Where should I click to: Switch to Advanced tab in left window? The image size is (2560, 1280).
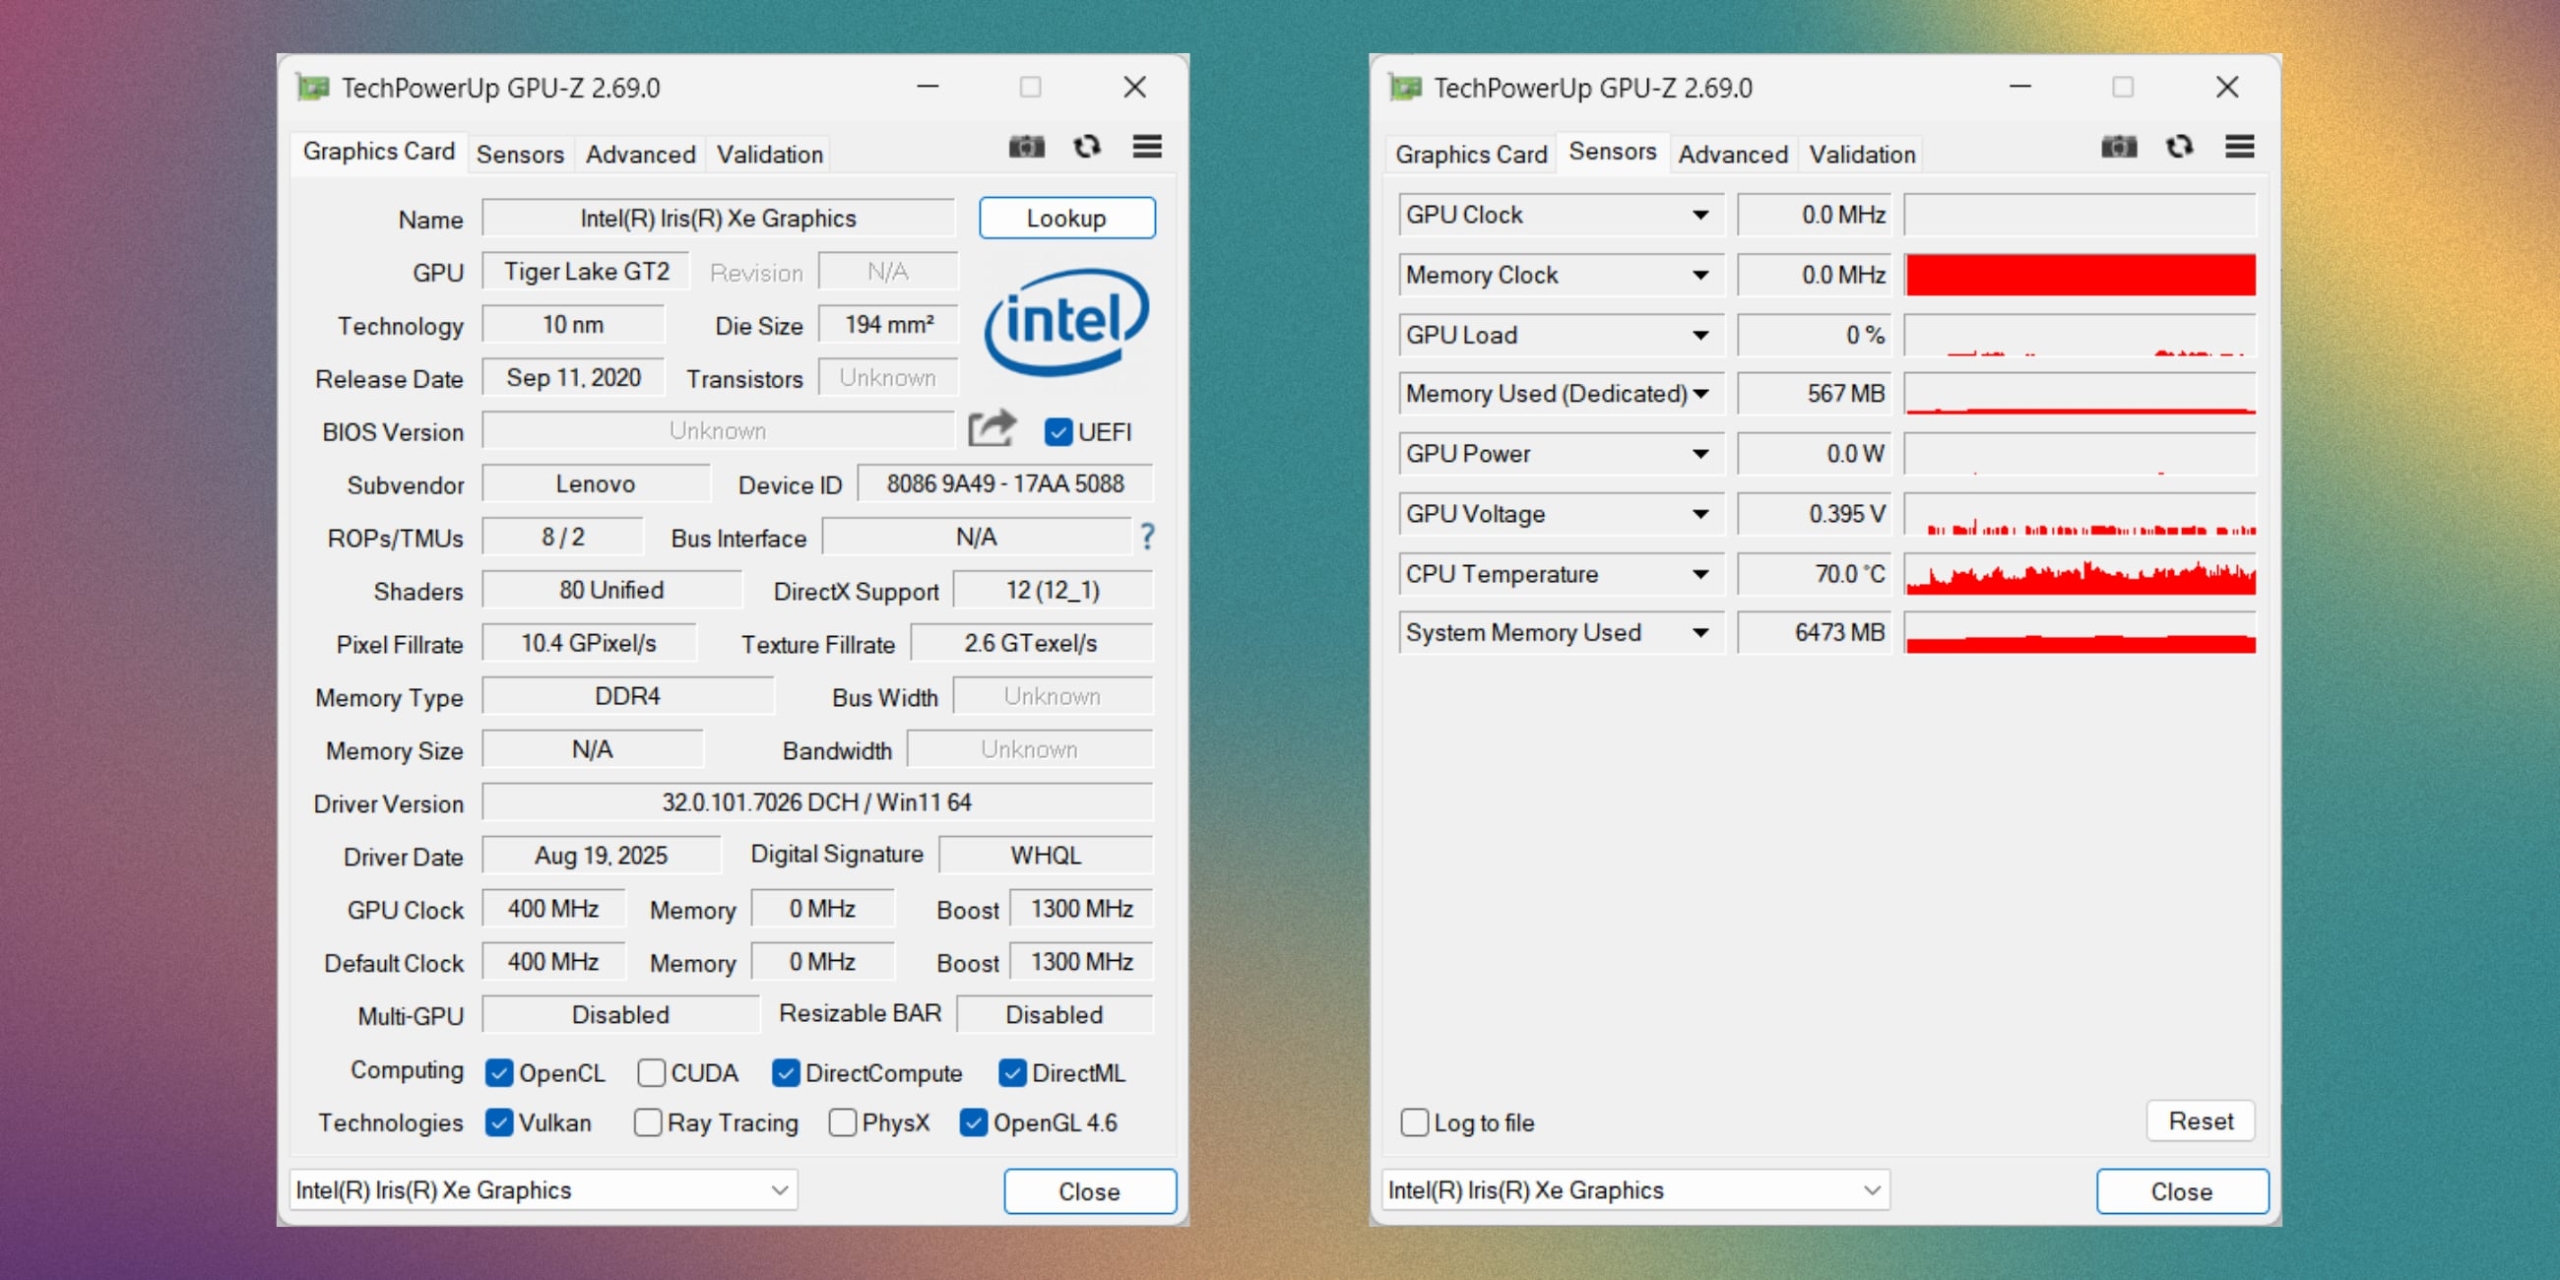click(640, 155)
